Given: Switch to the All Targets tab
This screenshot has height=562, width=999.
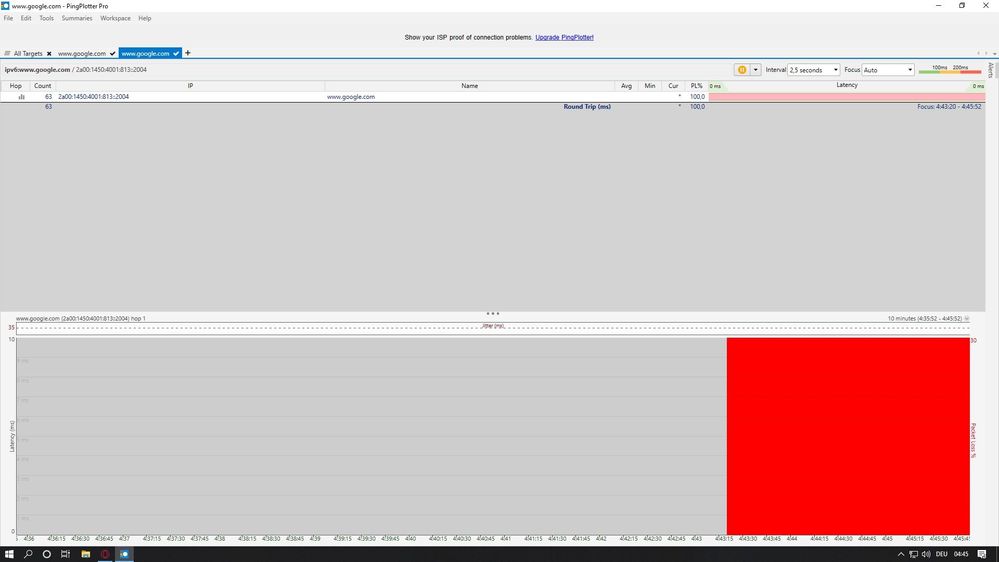Looking at the screenshot, I should [28, 54].
